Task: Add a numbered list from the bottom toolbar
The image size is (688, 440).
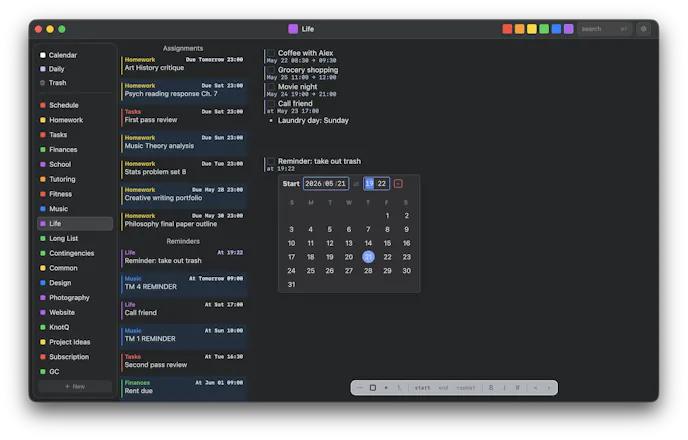Action: [x=399, y=388]
